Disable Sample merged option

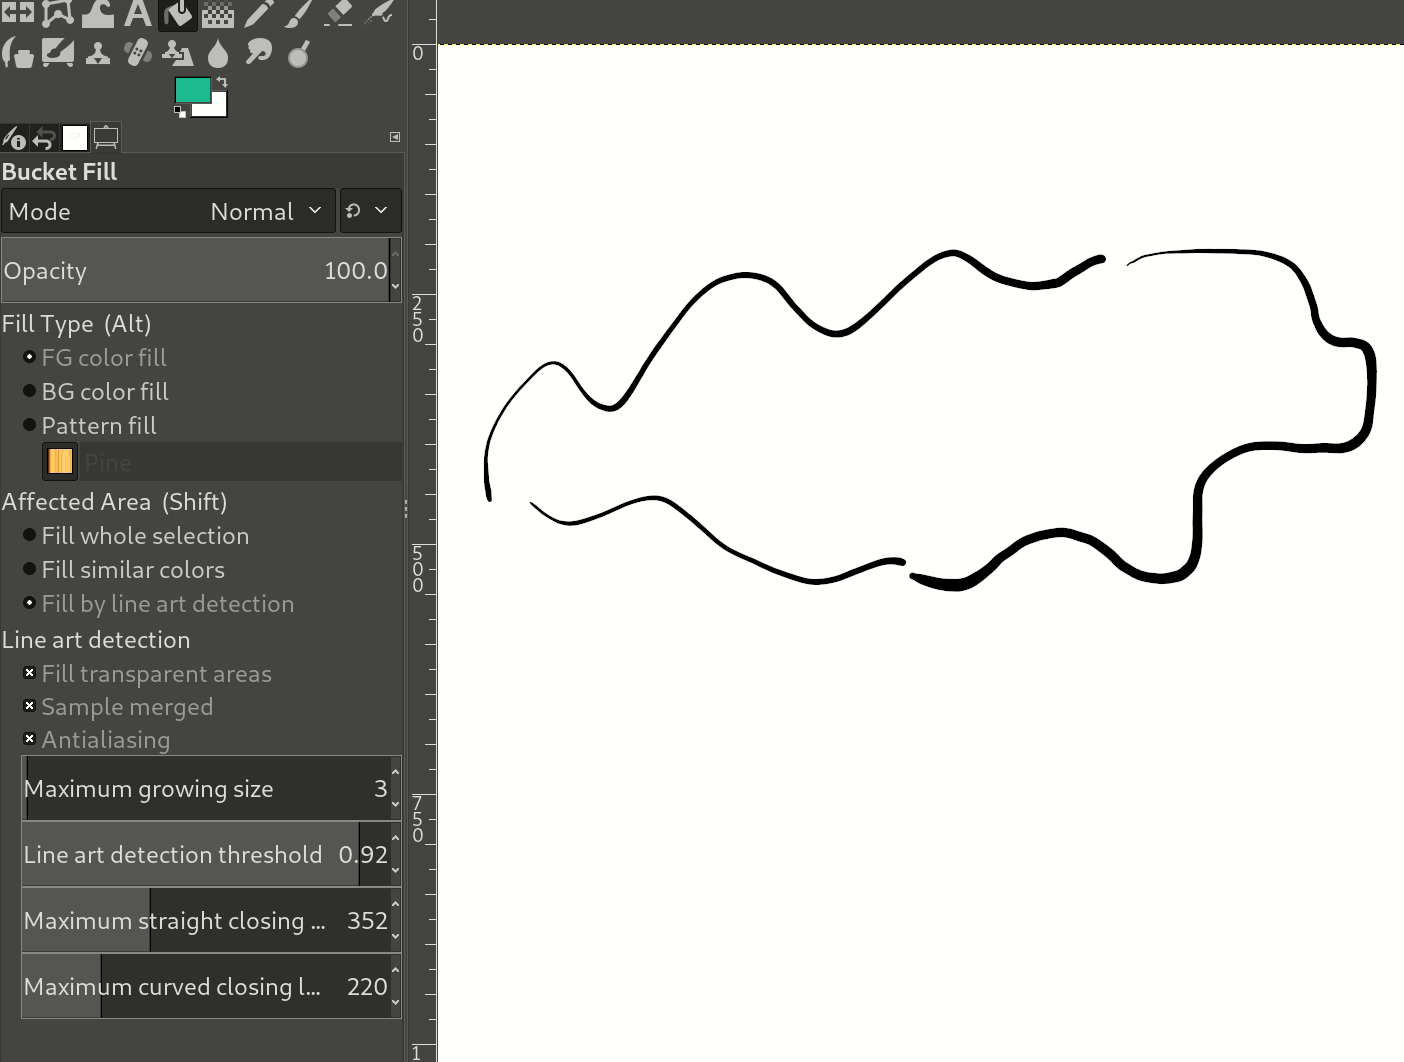[29, 706]
